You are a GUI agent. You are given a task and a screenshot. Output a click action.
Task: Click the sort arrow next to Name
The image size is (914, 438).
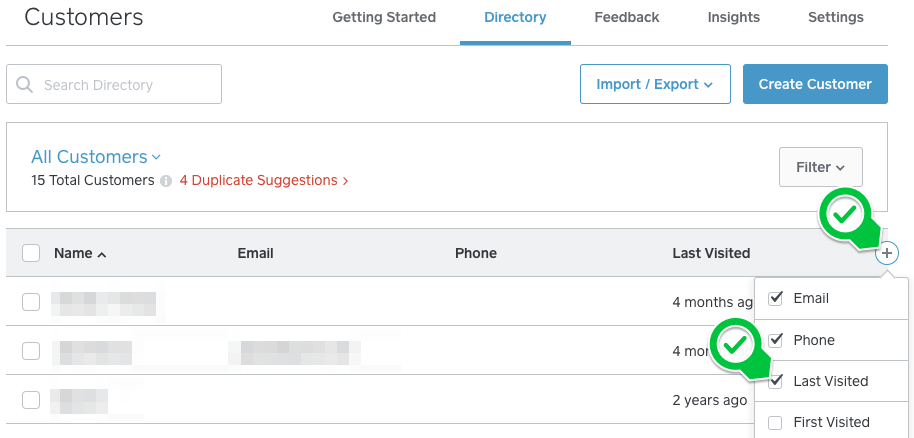pos(102,255)
